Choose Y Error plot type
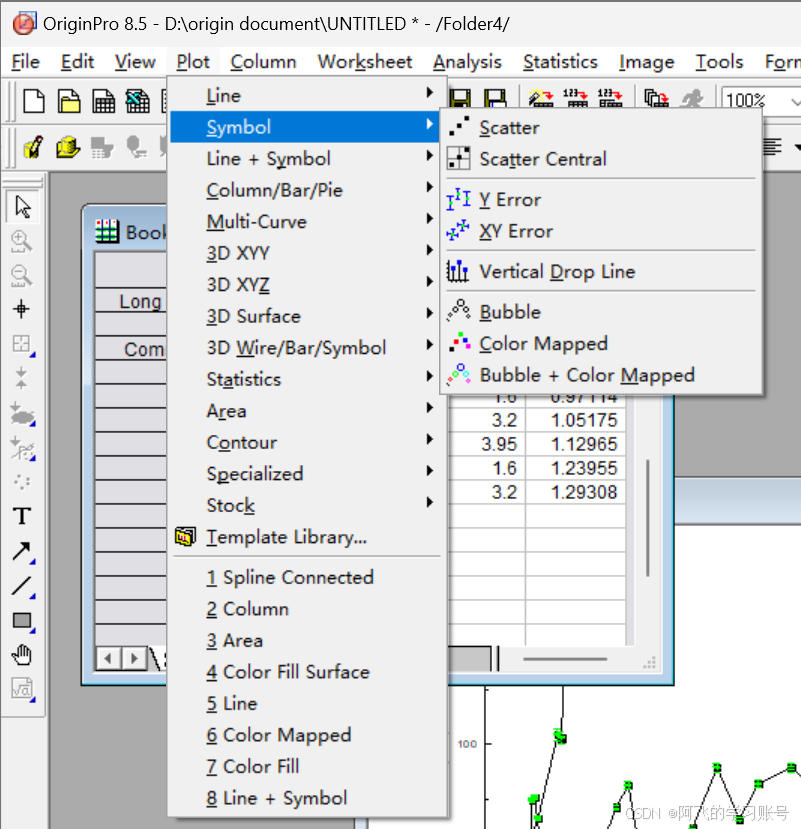The image size is (801, 829). coord(601,199)
